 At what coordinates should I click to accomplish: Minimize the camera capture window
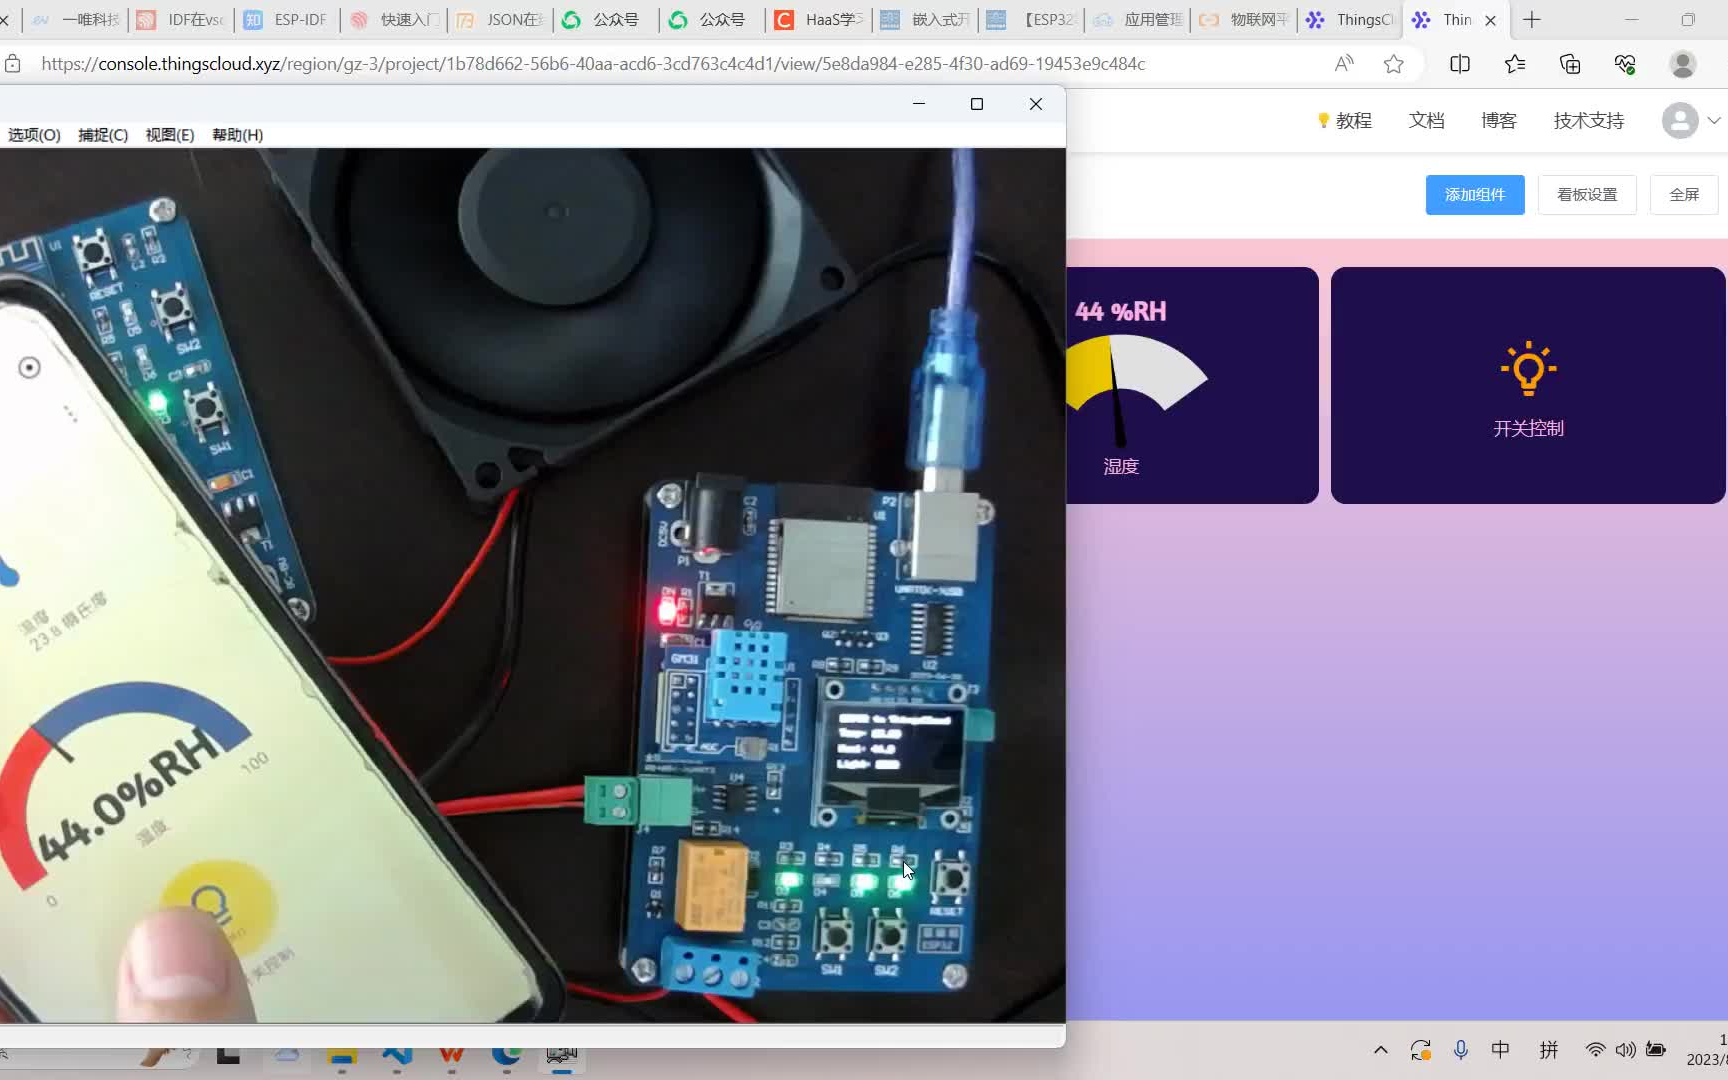click(919, 104)
